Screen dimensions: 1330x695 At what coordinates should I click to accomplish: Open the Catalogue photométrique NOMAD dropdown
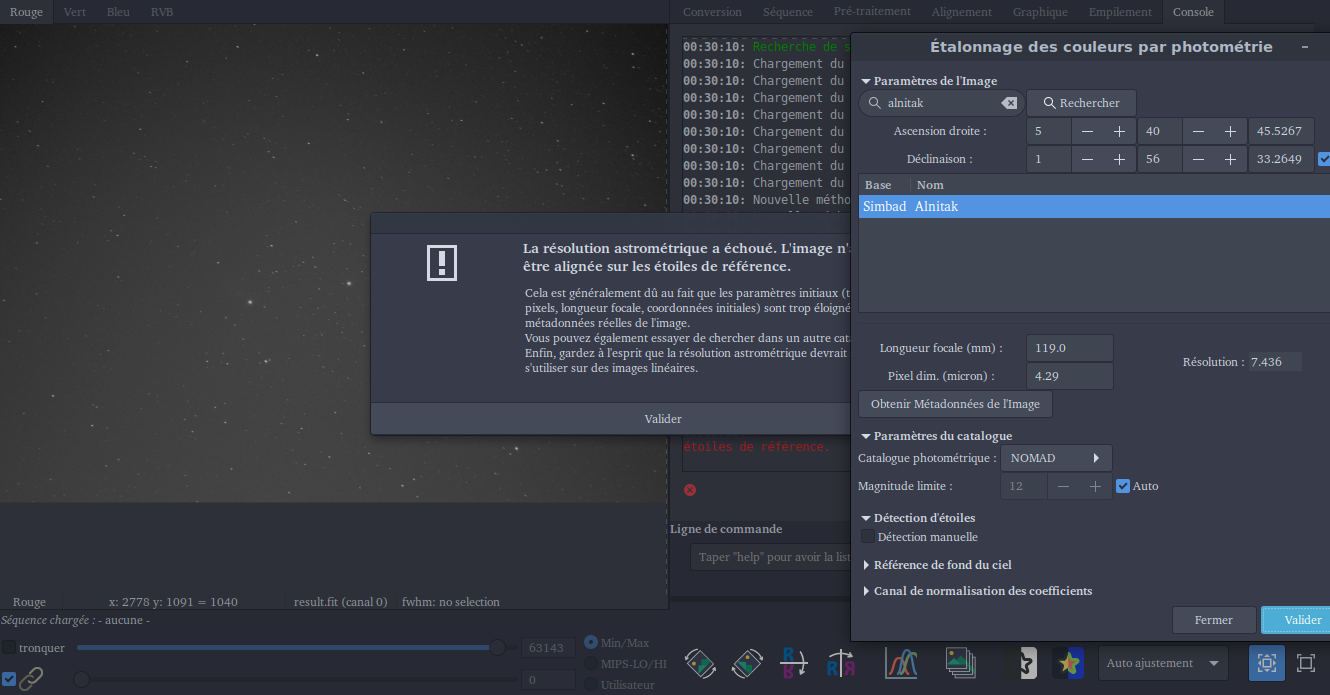click(1055, 458)
